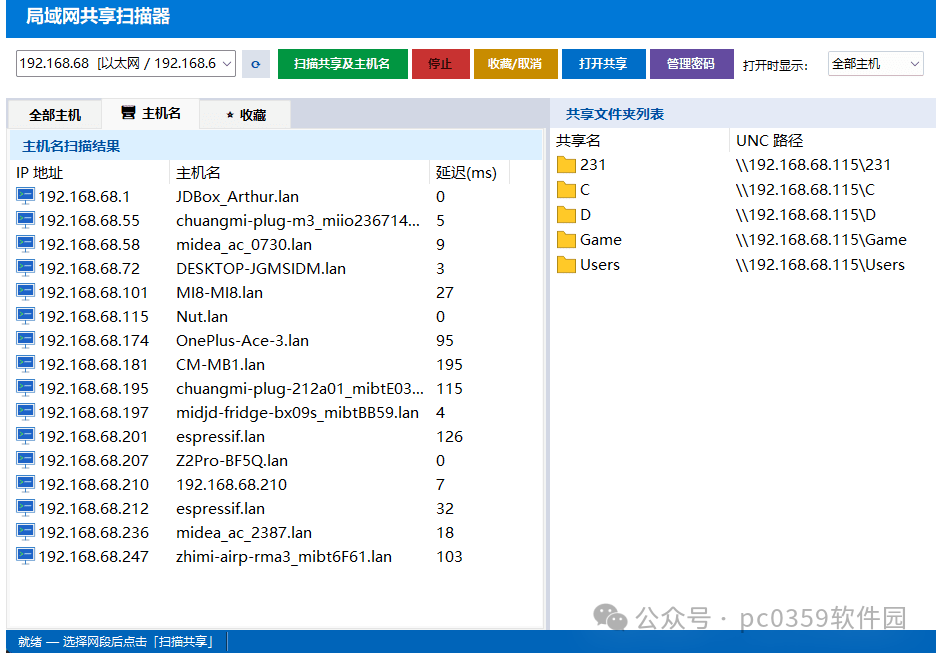Open the 收藏 tab
Image resolution: width=936 pixels, height=655 pixels.
pyautogui.click(x=246, y=115)
